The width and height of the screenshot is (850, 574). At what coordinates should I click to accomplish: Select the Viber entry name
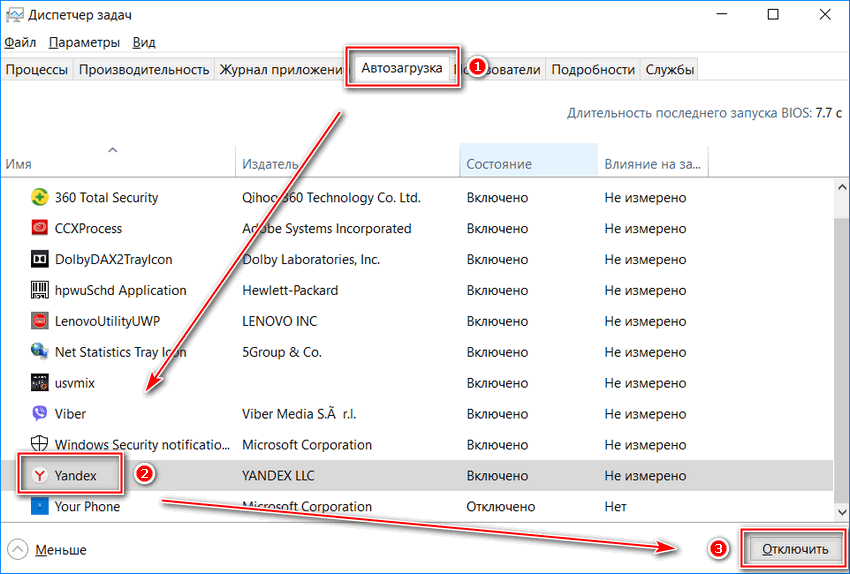pos(70,414)
